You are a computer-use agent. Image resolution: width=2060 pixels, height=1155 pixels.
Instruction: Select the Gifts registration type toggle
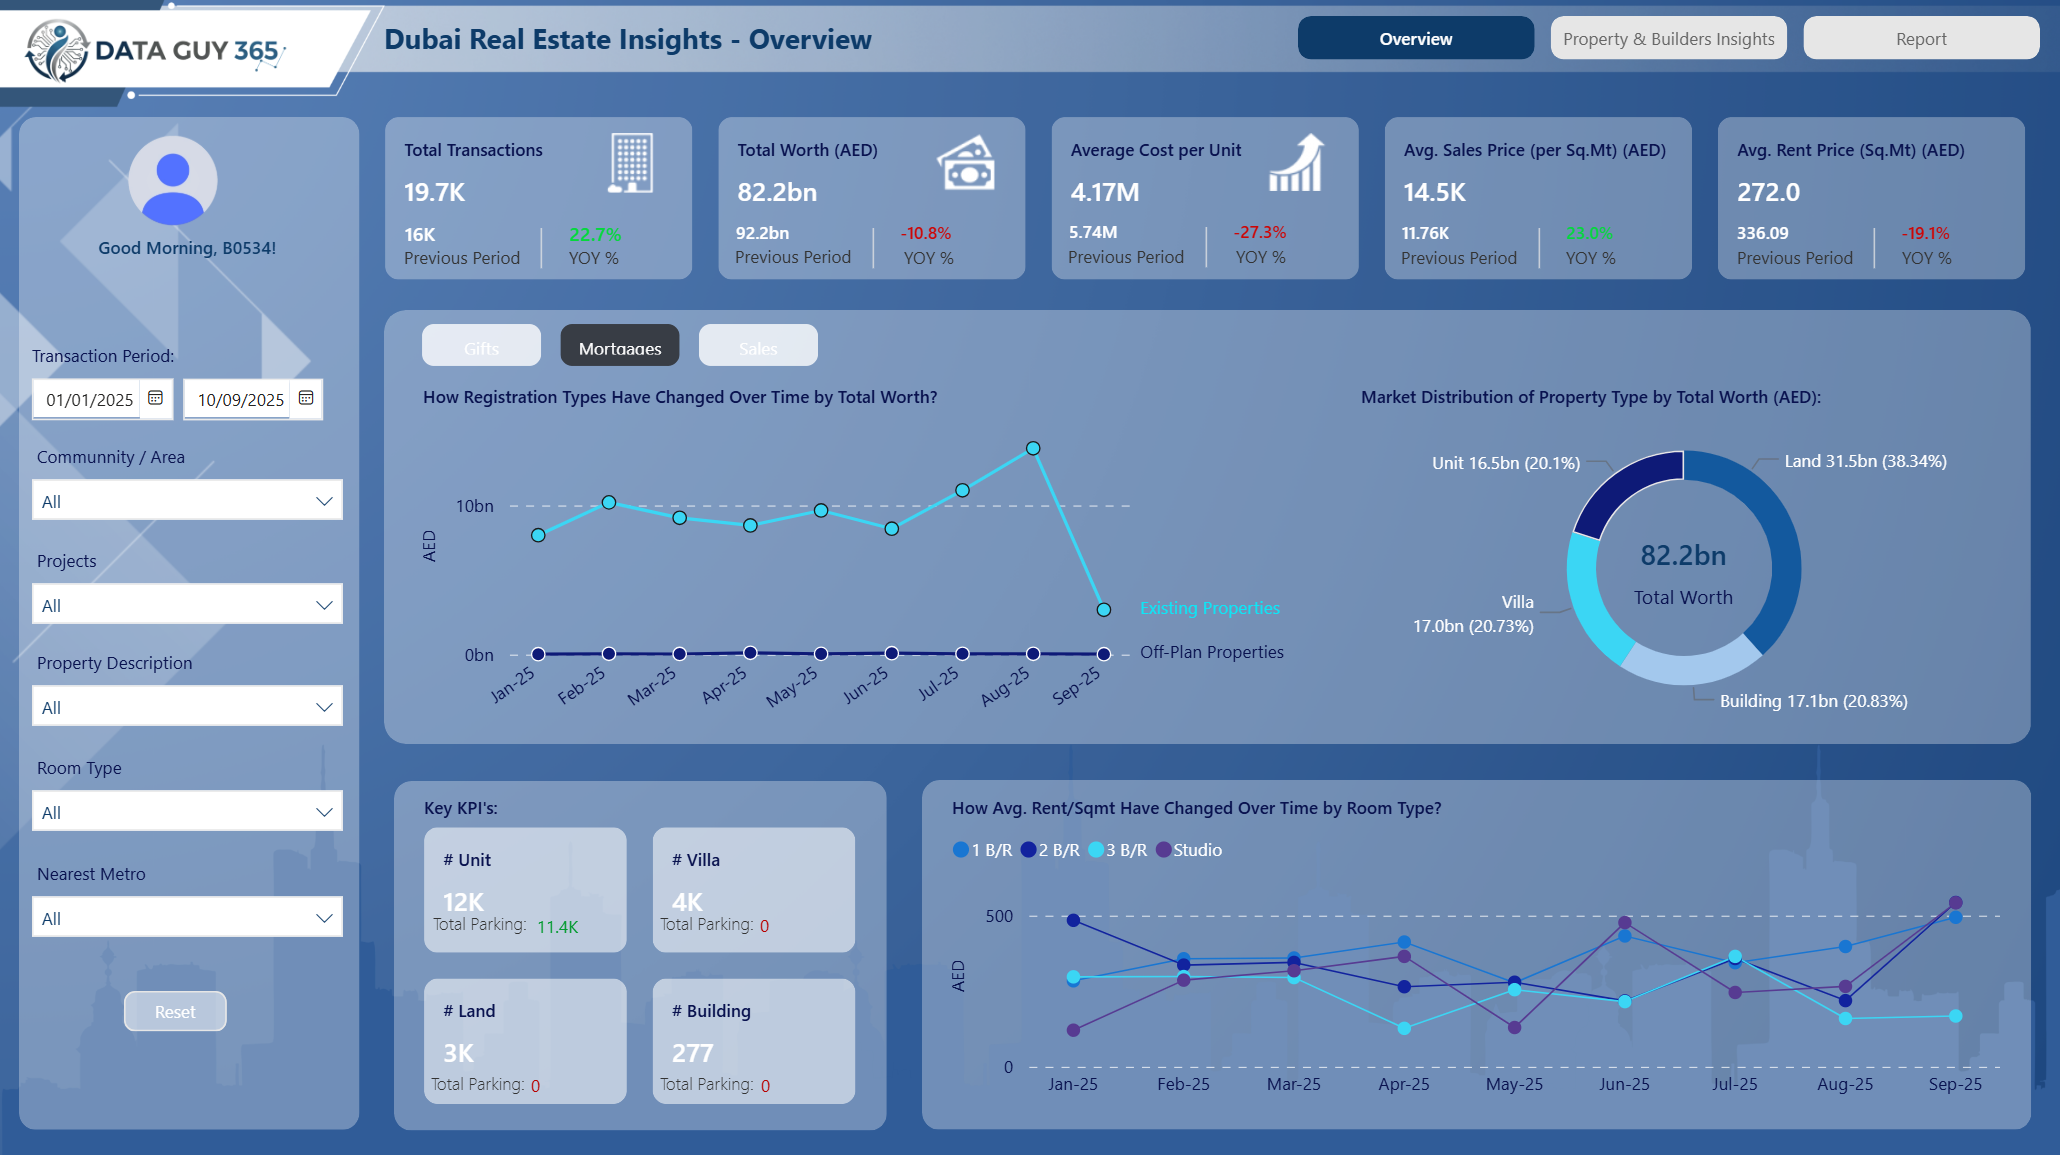click(x=481, y=346)
